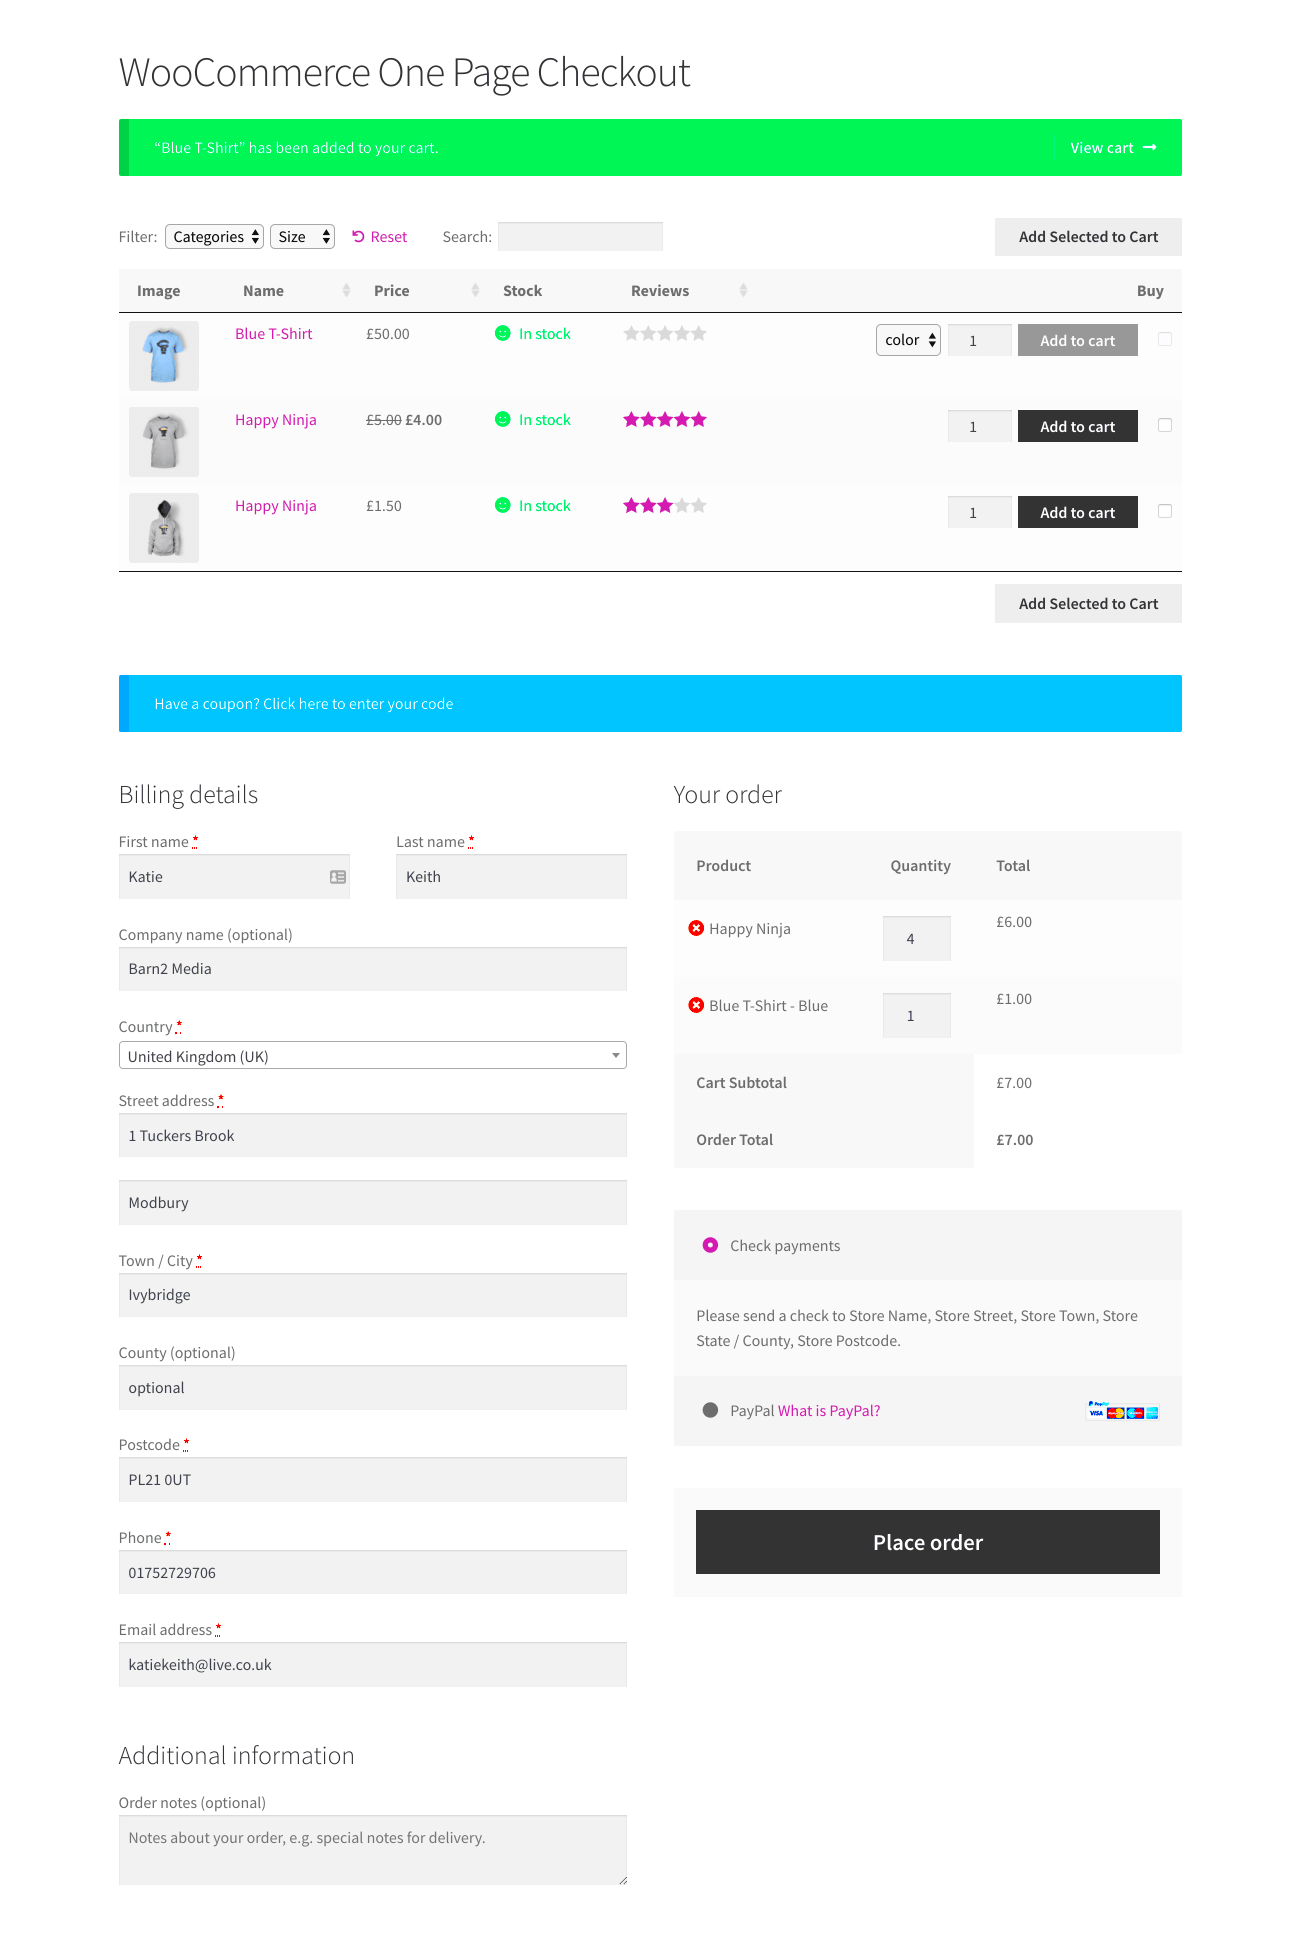Click the Company name field with Barn2 Media
The image size is (1300, 1944).
(372, 969)
